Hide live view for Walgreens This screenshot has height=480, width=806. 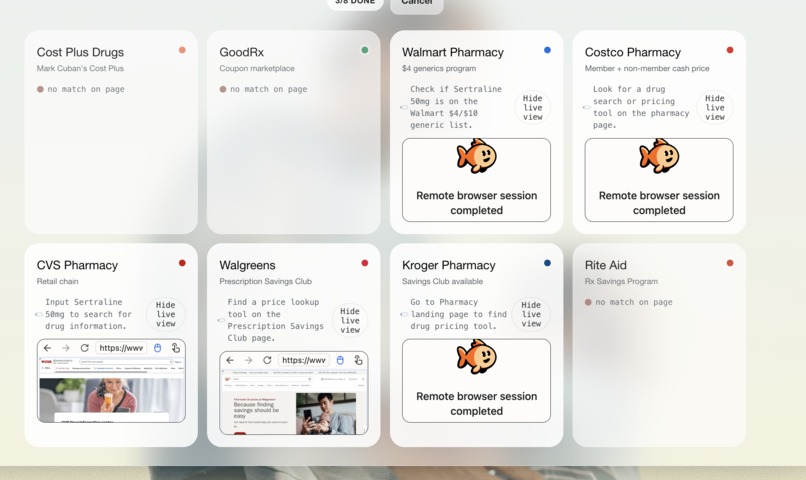[350, 320]
